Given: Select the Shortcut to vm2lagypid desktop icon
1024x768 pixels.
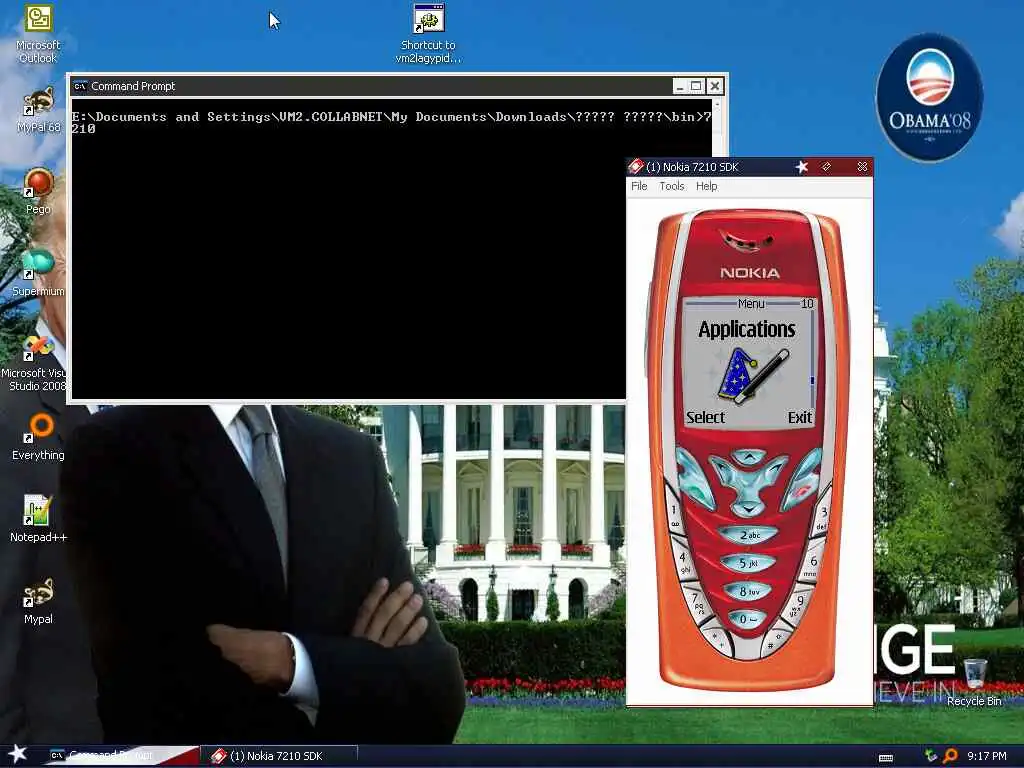Looking at the screenshot, I should pyautogui.click(x=428, y=34).
